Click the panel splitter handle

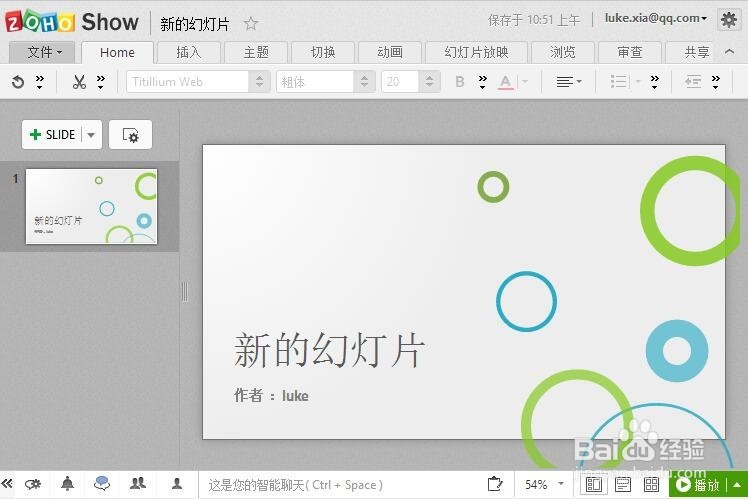[185, 291]
